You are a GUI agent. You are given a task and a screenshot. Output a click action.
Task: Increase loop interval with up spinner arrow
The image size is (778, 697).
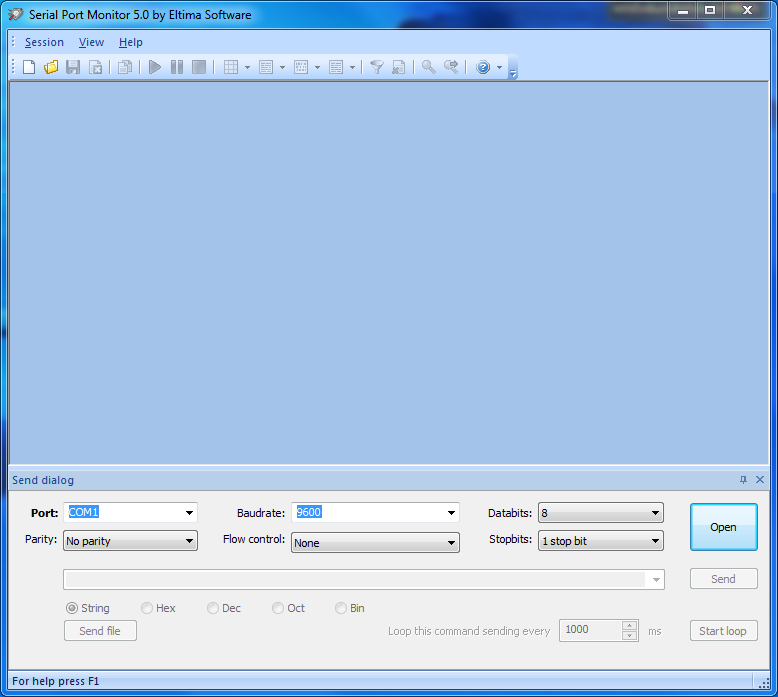[x=629, y=625]
